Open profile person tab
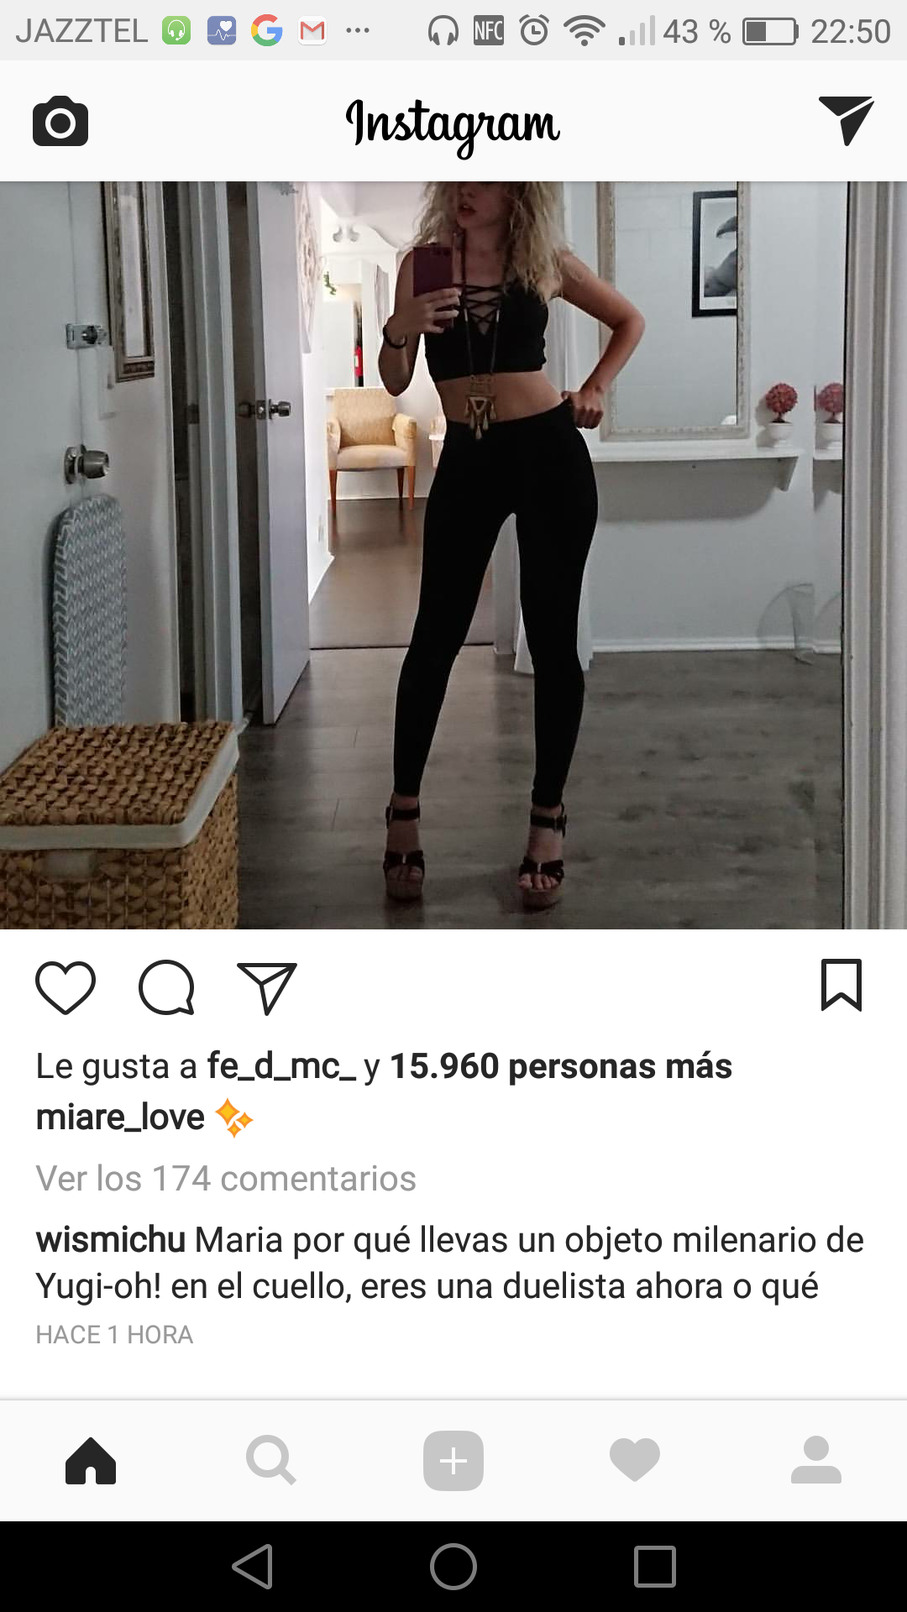 (x=816, y=1460)
